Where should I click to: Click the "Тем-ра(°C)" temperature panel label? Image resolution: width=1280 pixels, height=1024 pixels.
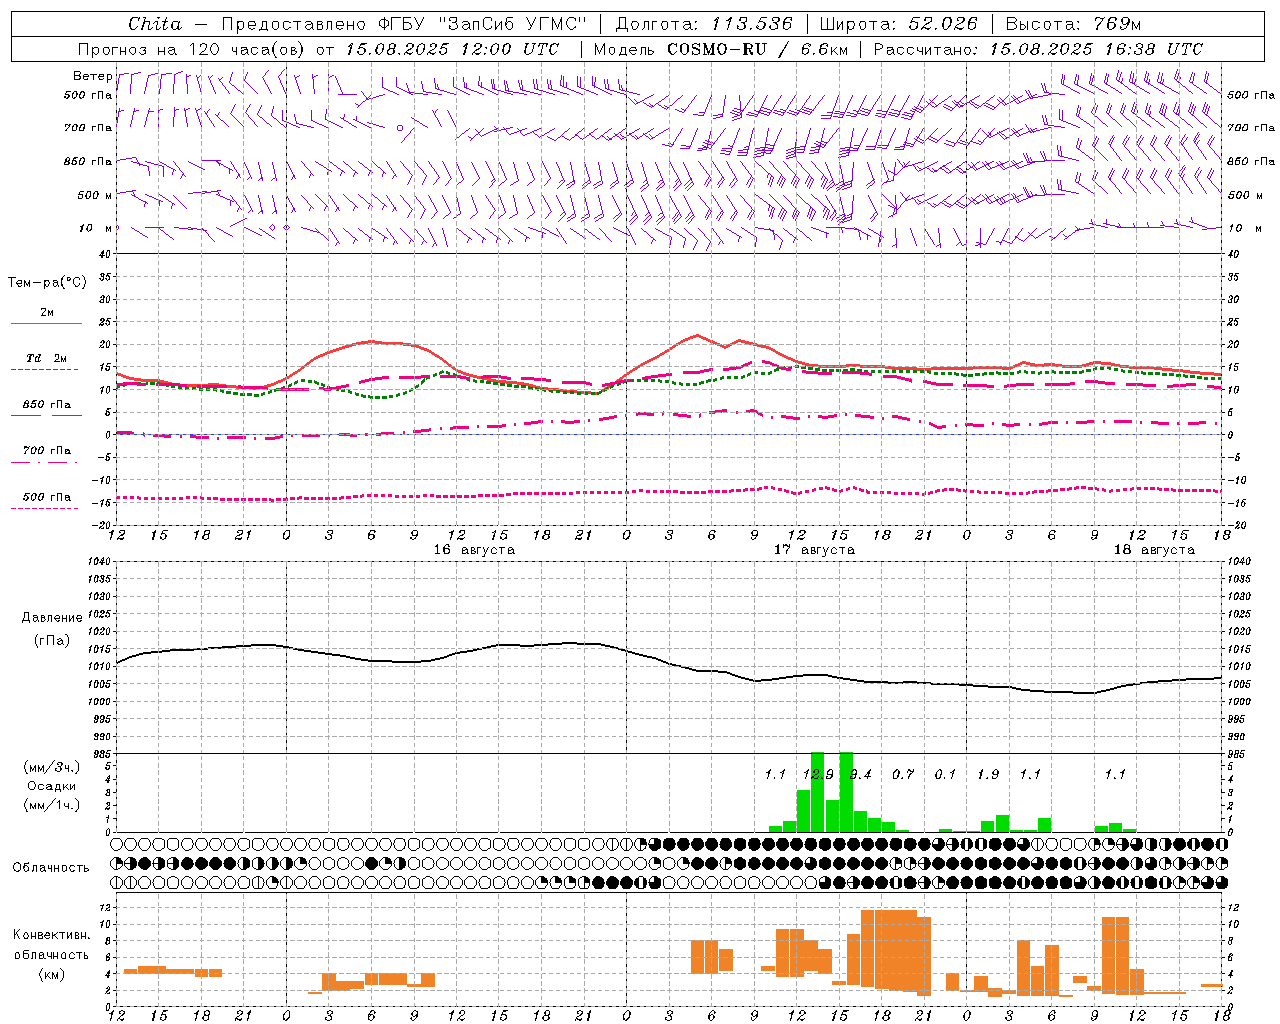click(47, 283)
